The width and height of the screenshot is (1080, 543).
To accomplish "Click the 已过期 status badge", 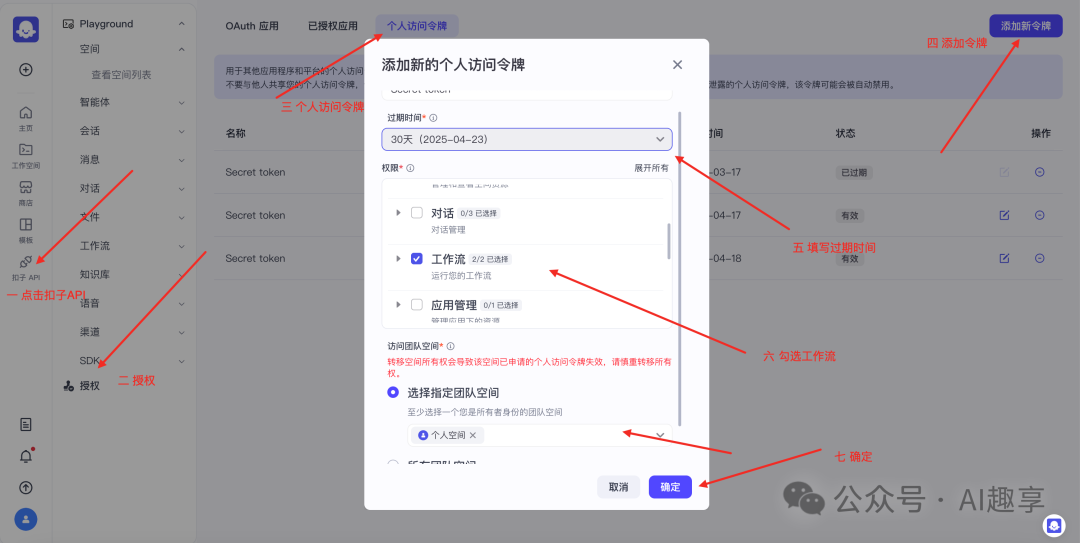I will click(853, 172).
